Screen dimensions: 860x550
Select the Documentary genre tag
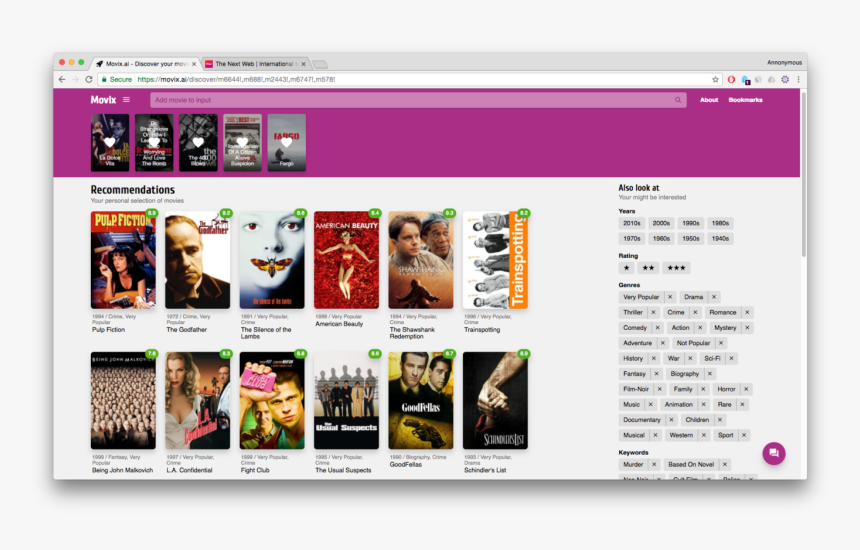pos(642,419)
